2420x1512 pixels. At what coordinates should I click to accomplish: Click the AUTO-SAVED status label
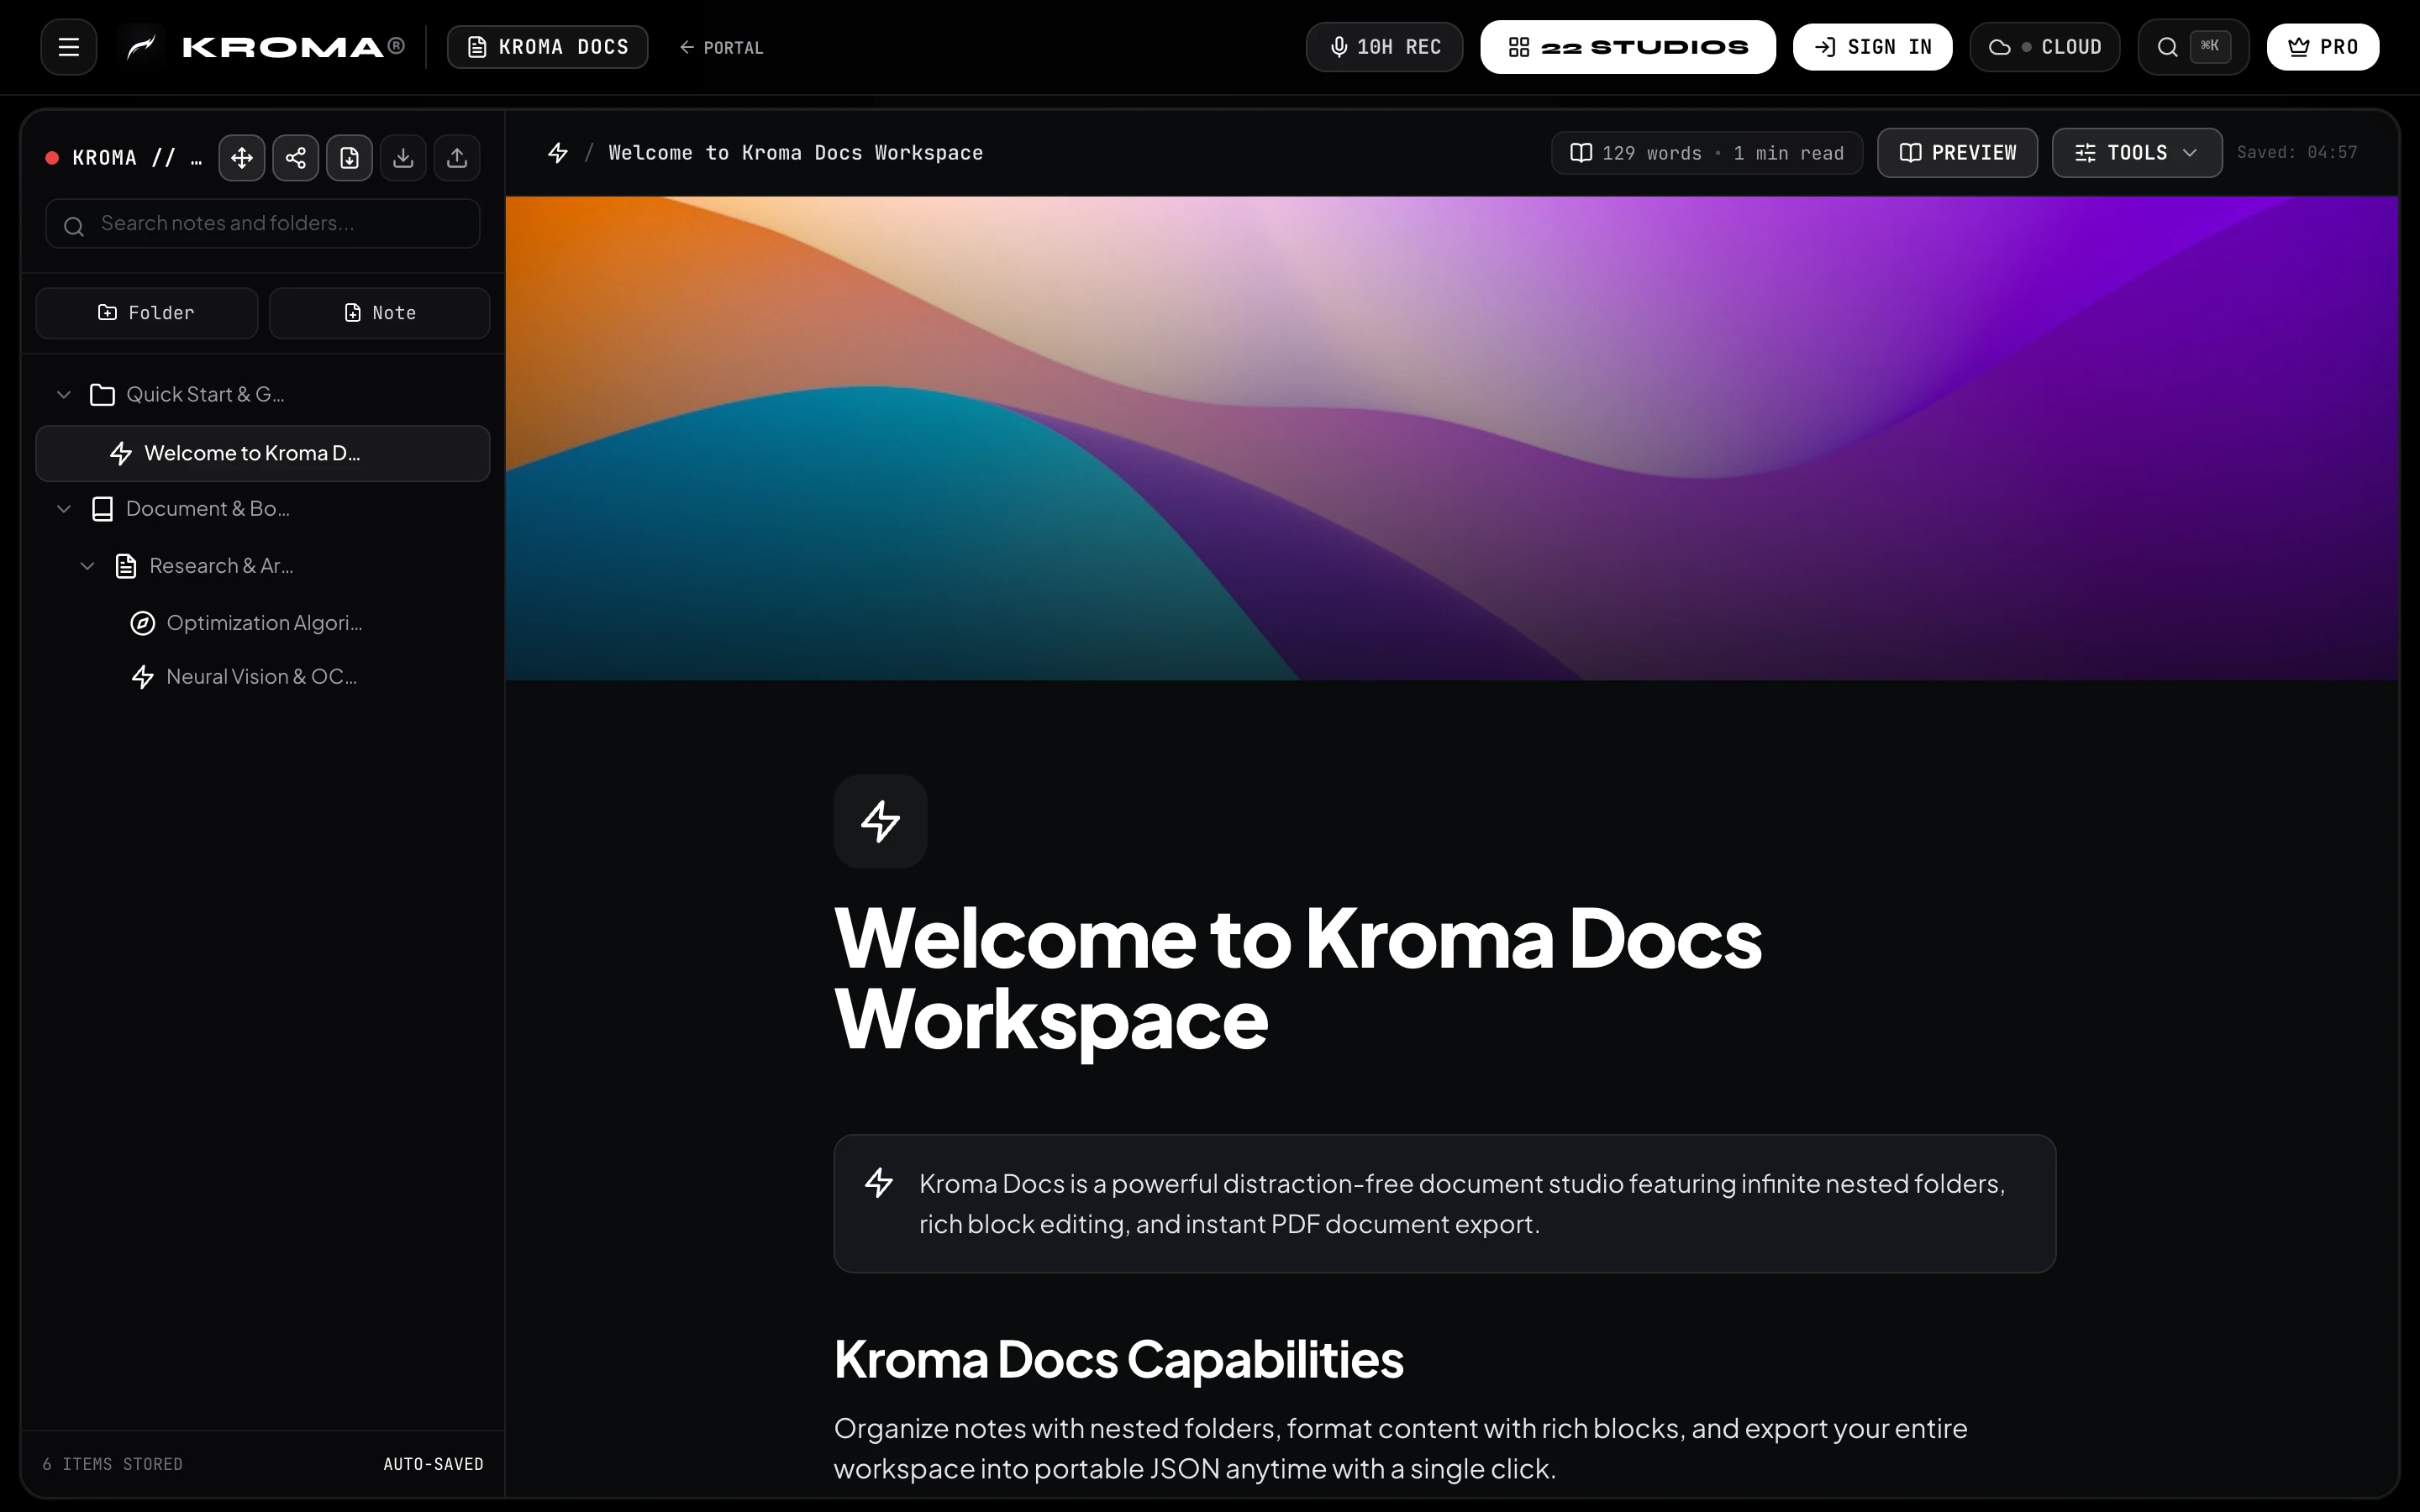(x=433, y=1464)
